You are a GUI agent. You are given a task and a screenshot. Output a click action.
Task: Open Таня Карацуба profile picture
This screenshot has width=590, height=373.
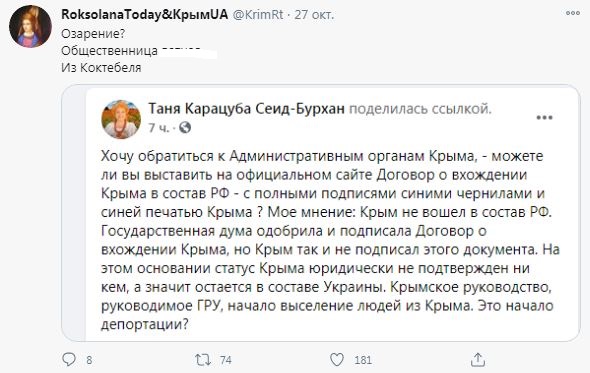point(121,119)
